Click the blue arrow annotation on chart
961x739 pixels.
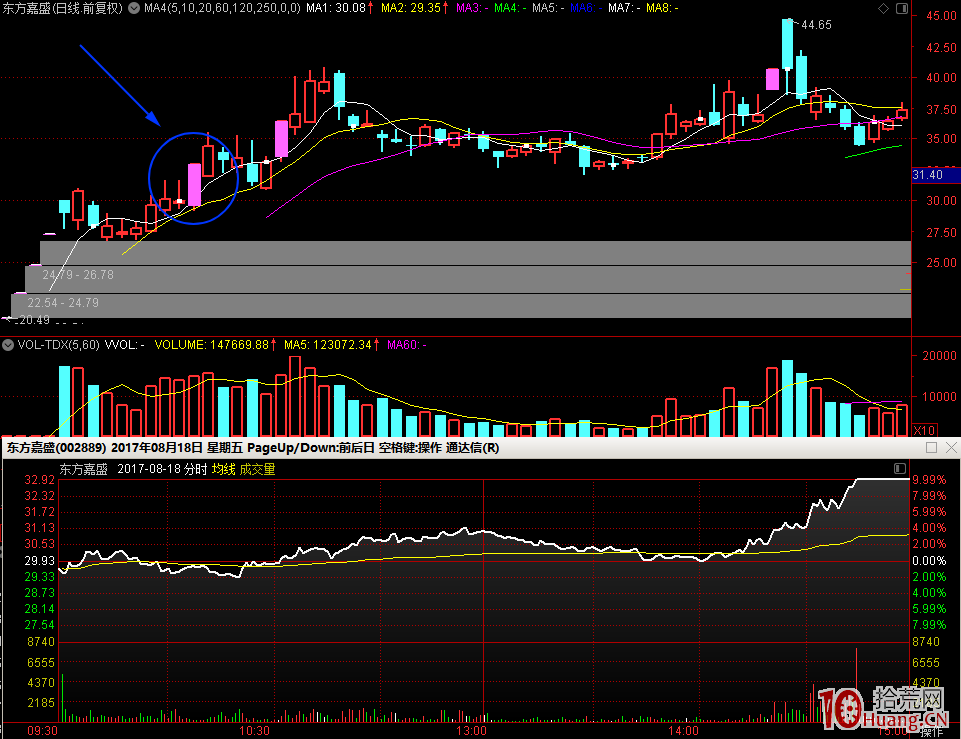coord(119,84)
